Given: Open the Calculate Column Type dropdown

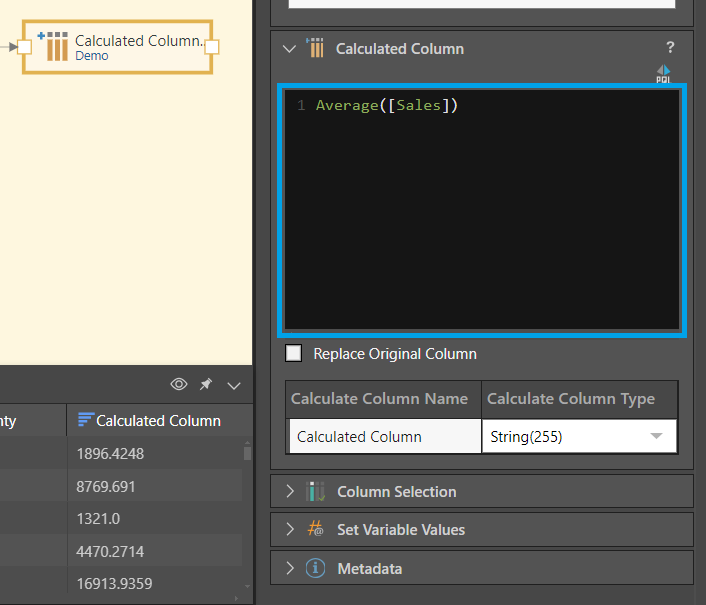Looking at the screenshot, I should pyautogui.click(x=656, y=436).
